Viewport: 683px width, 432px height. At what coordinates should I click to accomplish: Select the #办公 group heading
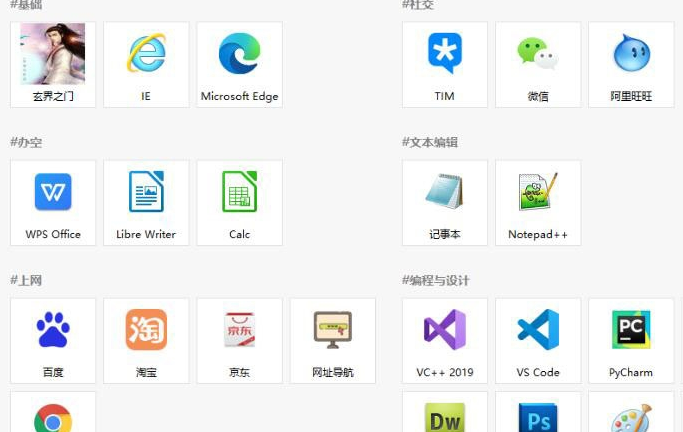pyautogui.click(x=26, y=142)
